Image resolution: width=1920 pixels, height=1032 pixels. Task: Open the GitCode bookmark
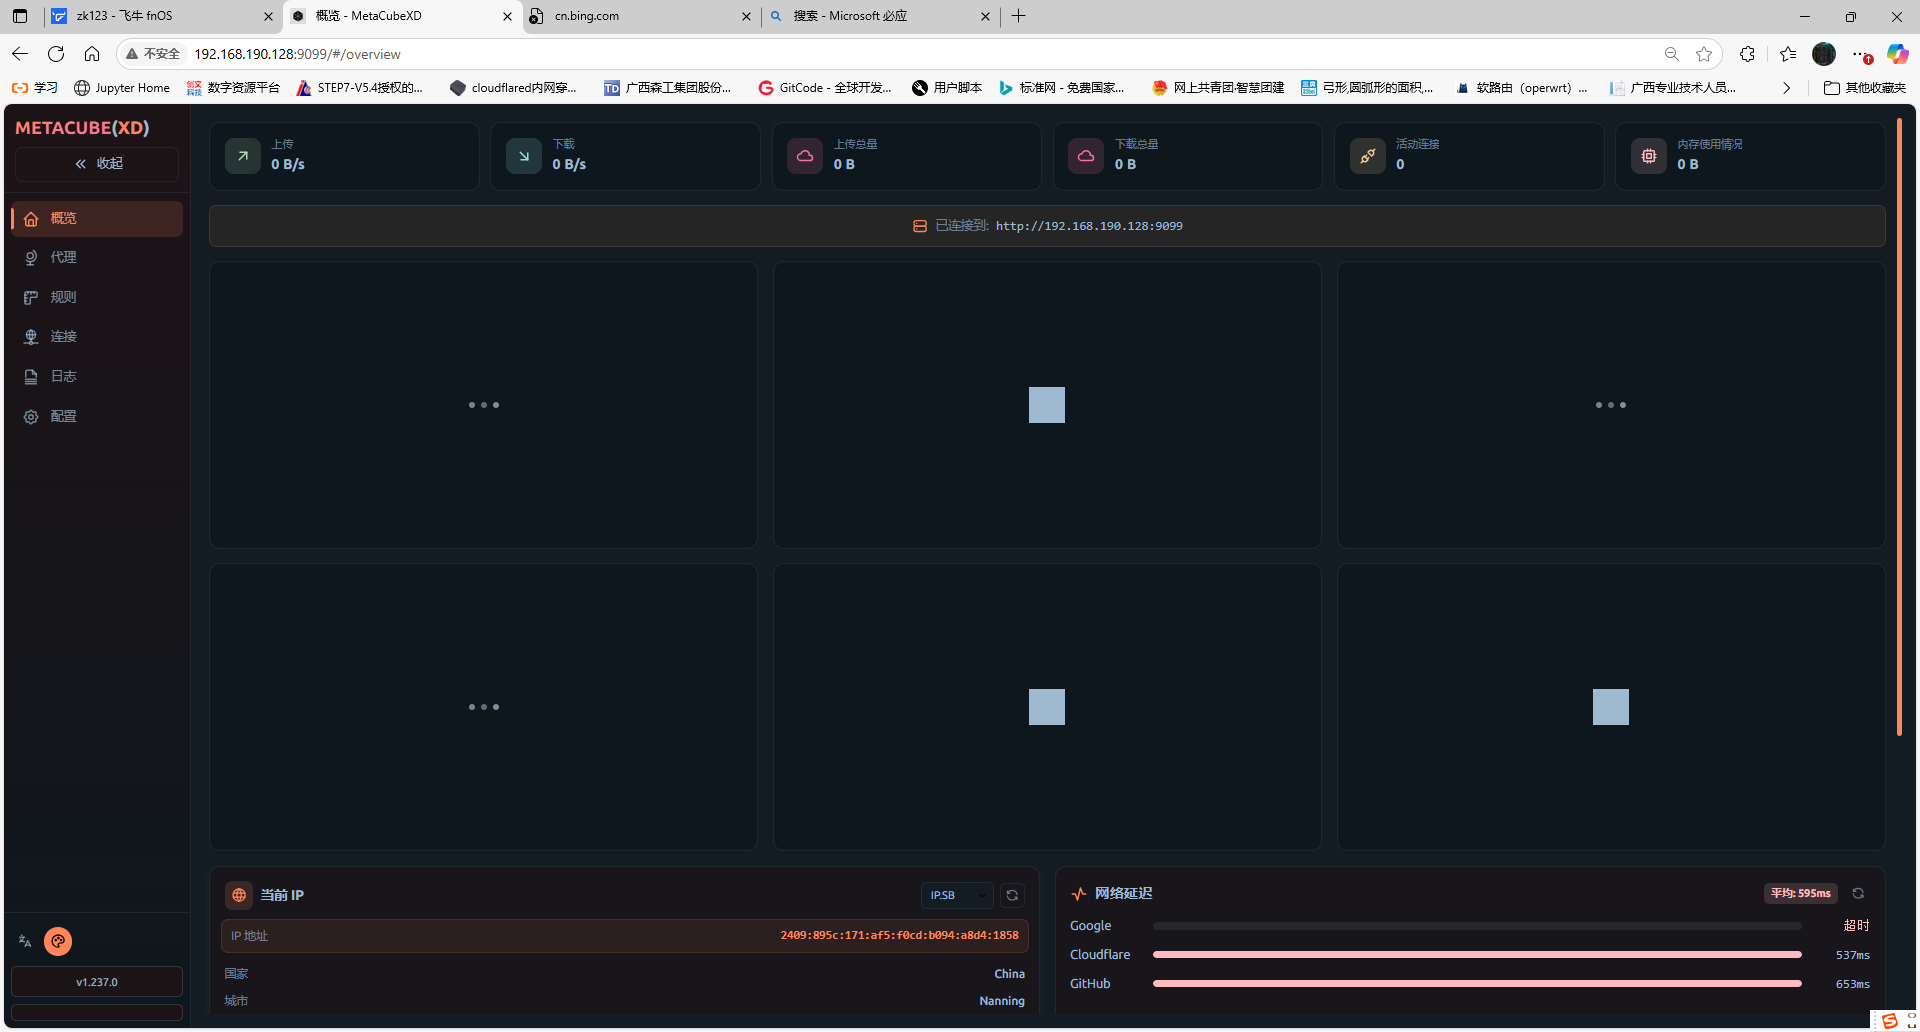(x=825, y=88)
